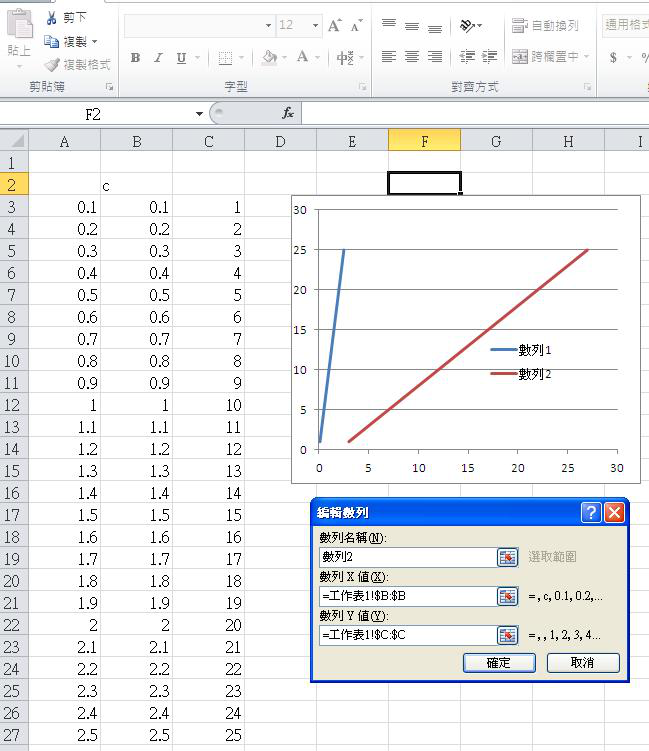Open the font size dropdown
649x751 pixels.
[x=315, y=25]
